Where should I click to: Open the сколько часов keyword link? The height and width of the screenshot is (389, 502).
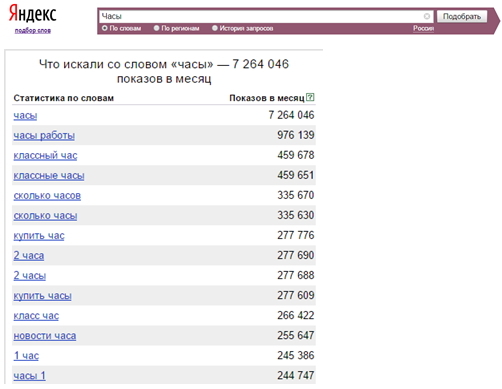pos(47,195)
